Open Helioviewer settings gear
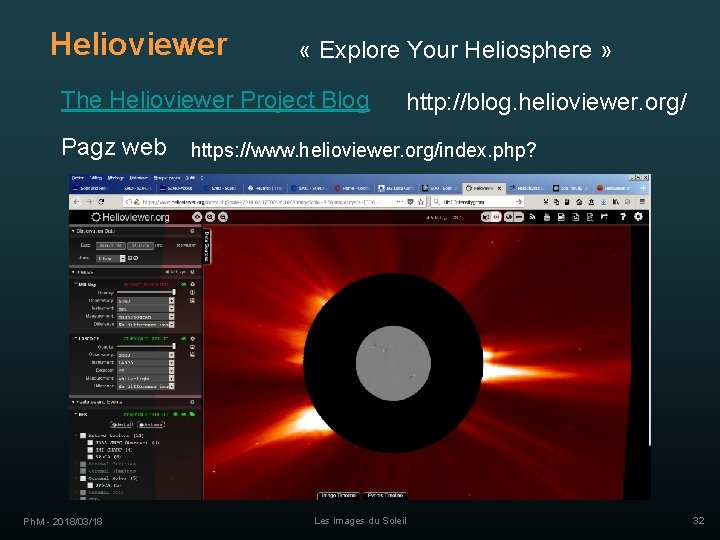 click(638, 217)
